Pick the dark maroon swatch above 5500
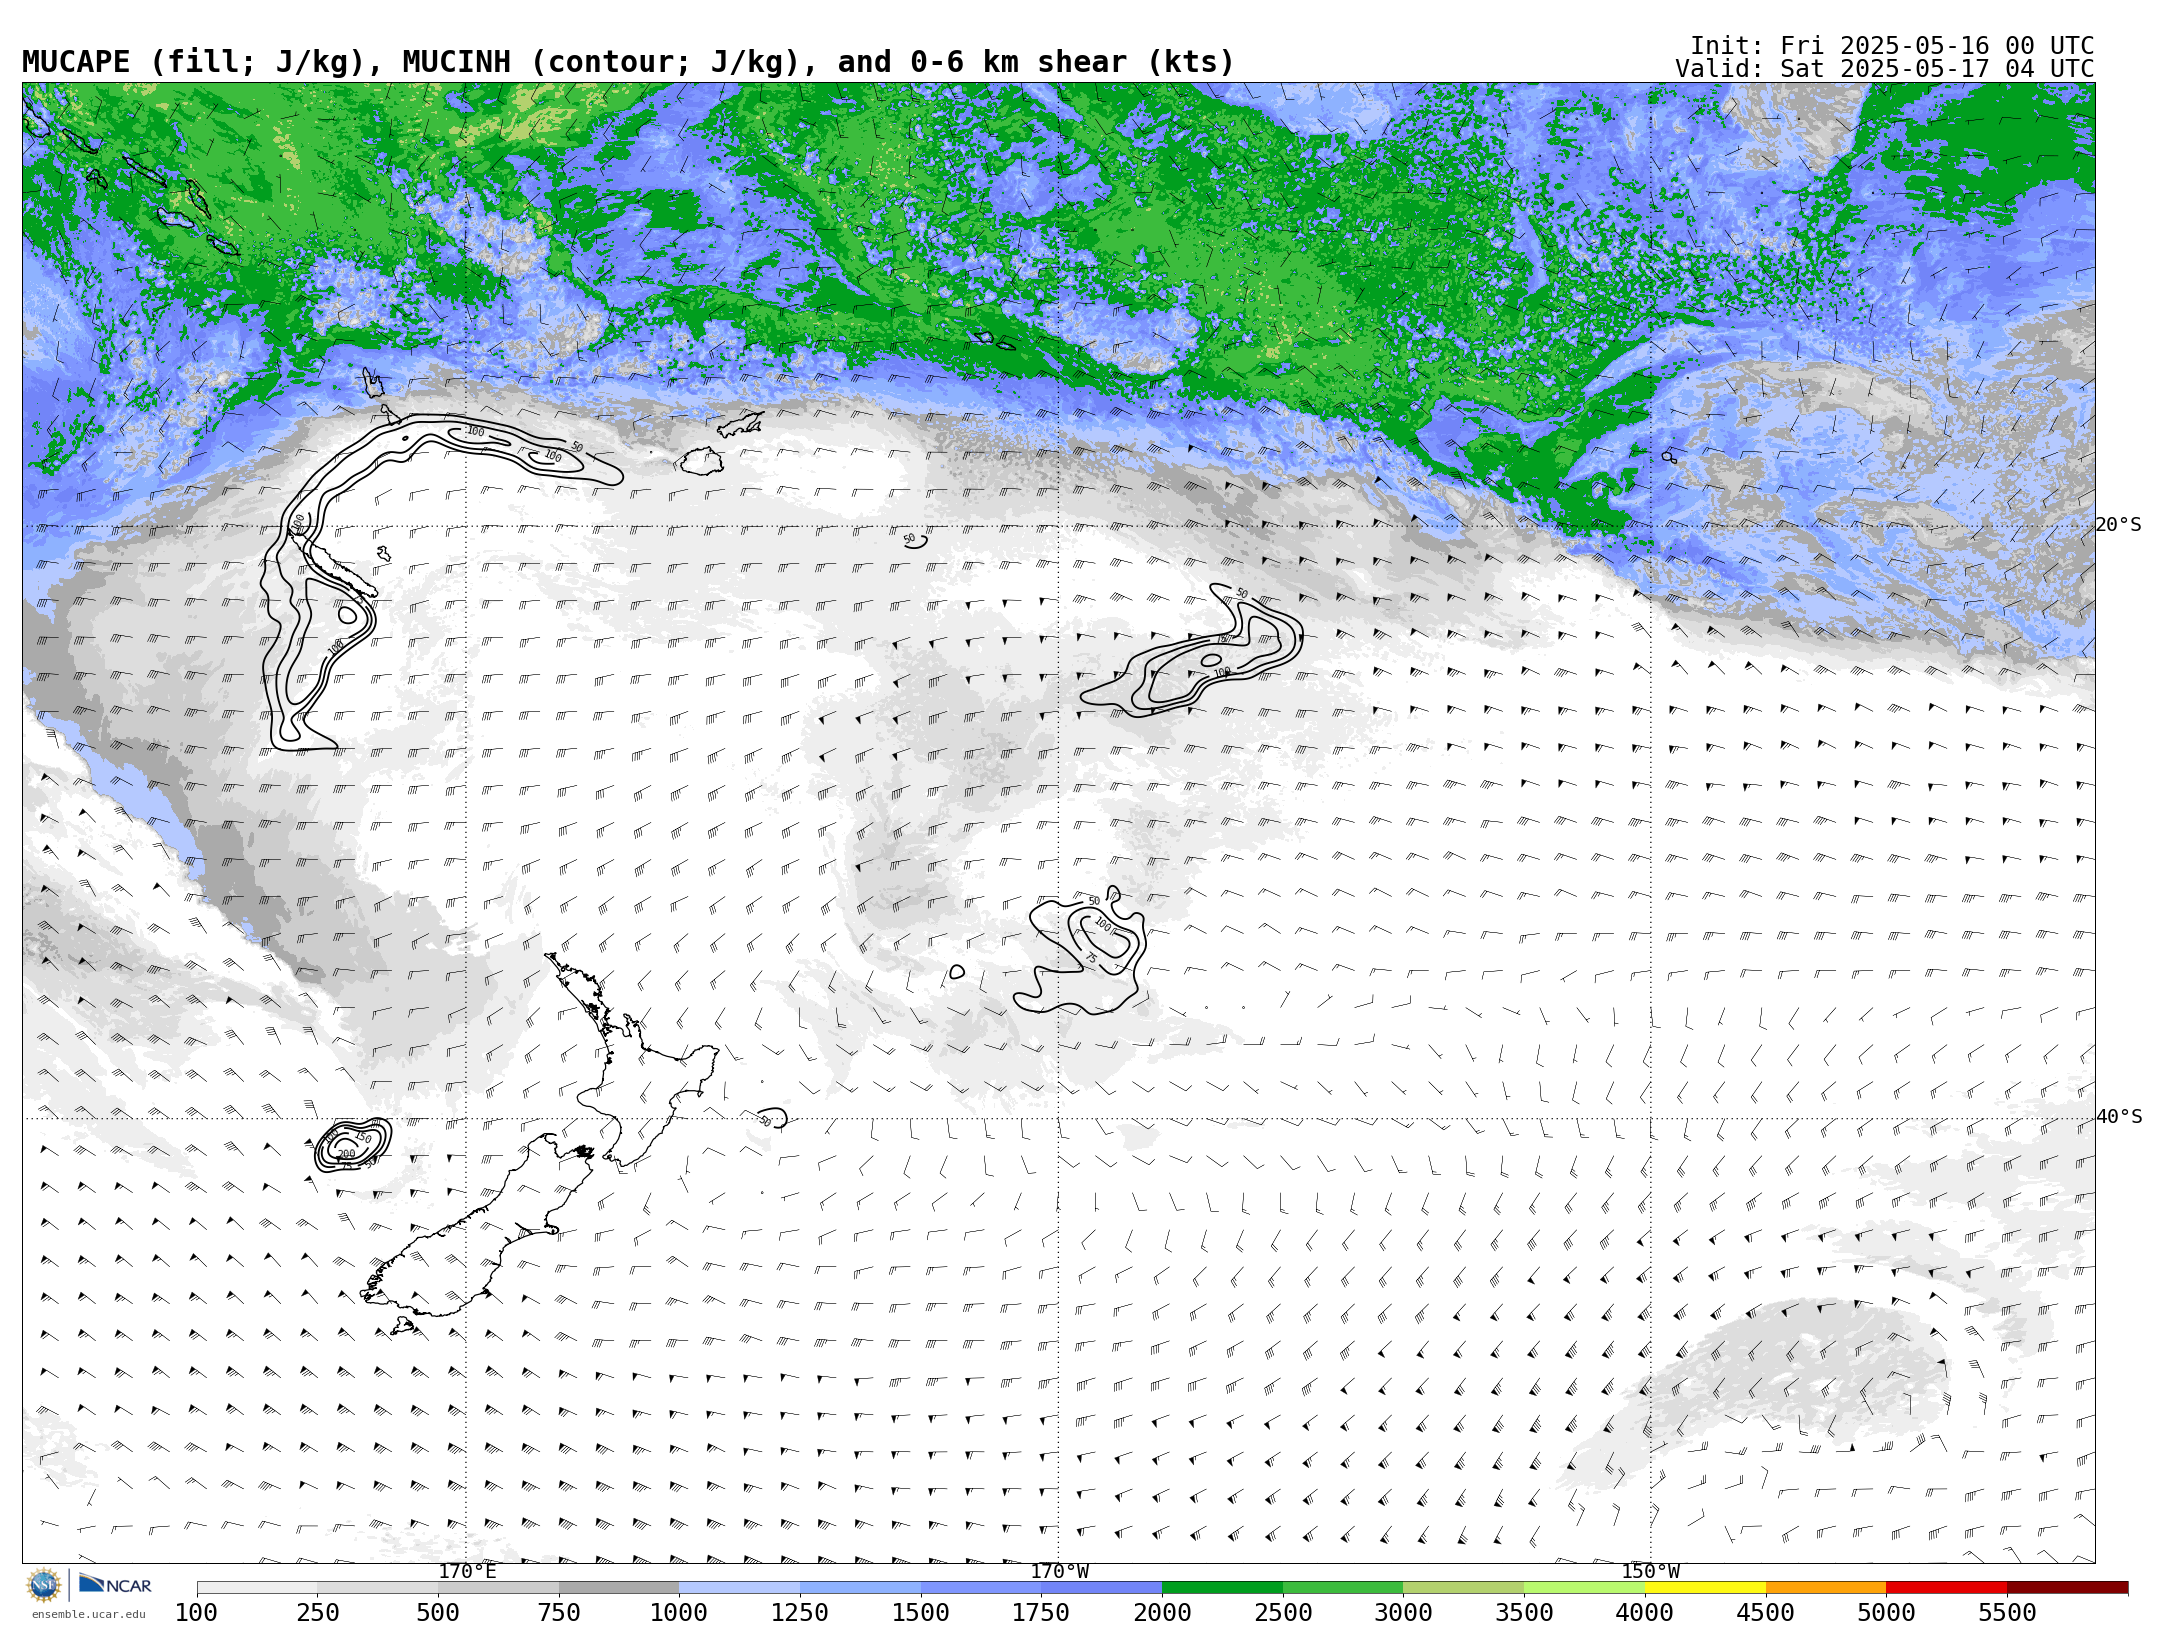Image resolution: width=2160 pixels, height=1626 pixels. (2067, 1588)
